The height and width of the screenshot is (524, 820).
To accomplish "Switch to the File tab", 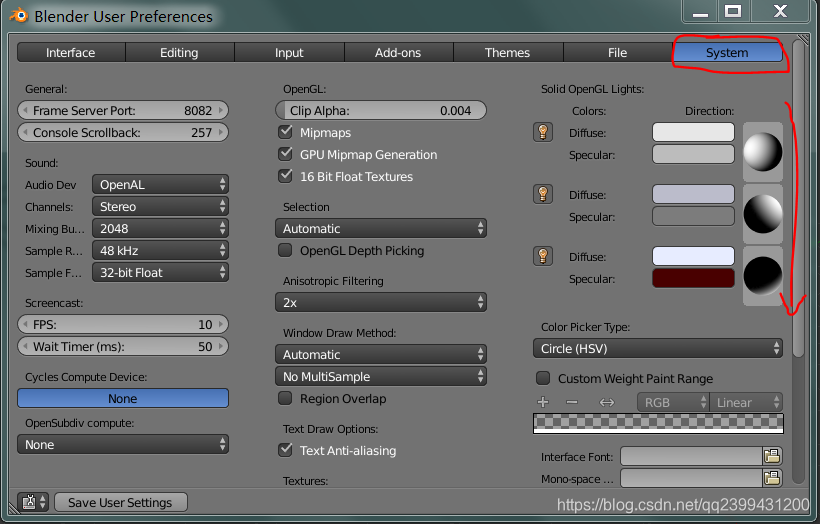I will click(618, 52).
